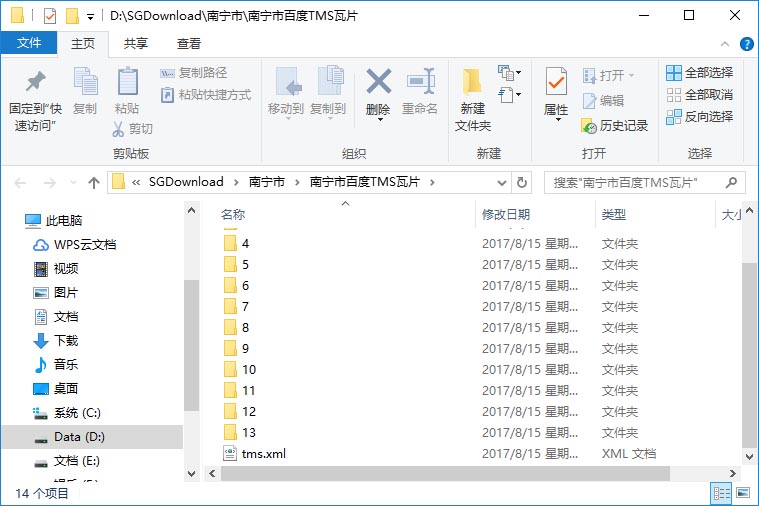Sort by the 类型 column header
759x506 pixels.
coord(613,215)
